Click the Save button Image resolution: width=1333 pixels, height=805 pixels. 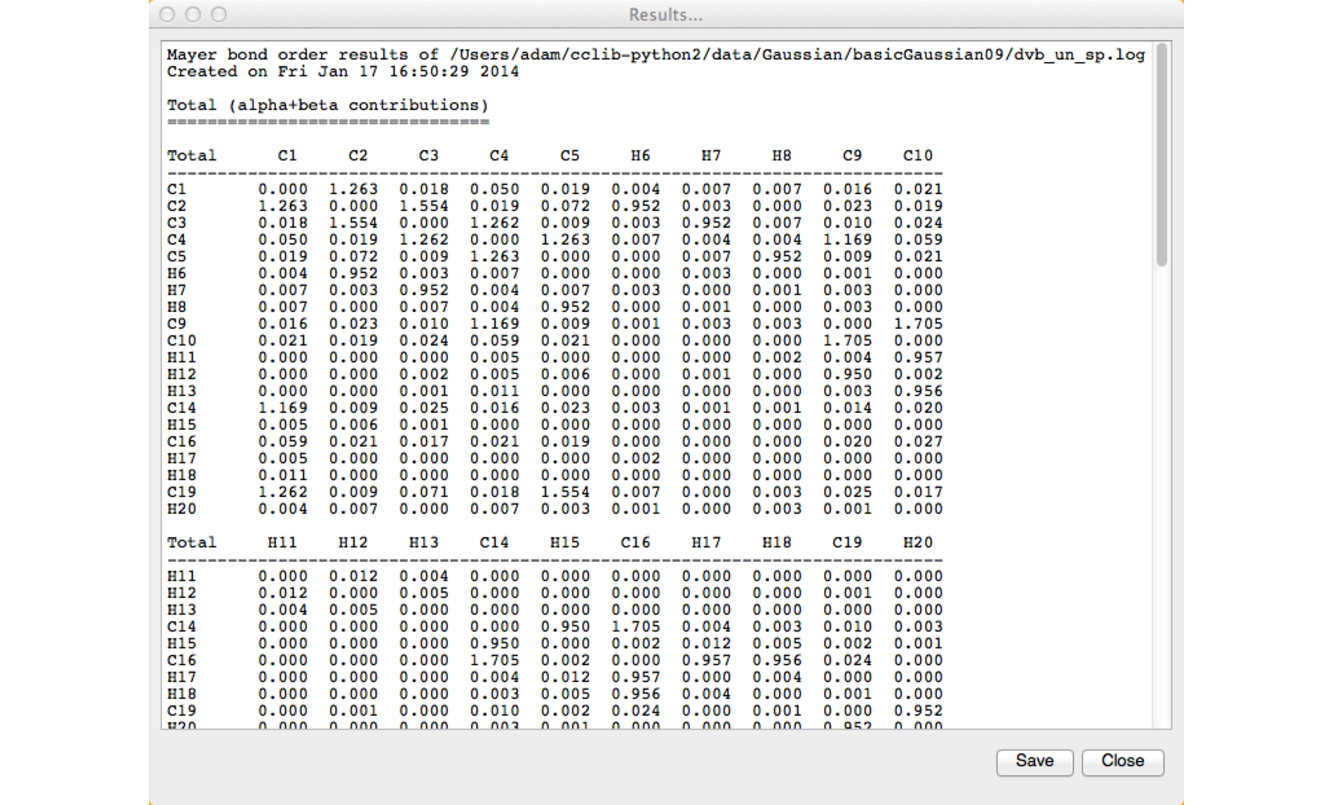pyautogui.click(x=1034, y=762)
